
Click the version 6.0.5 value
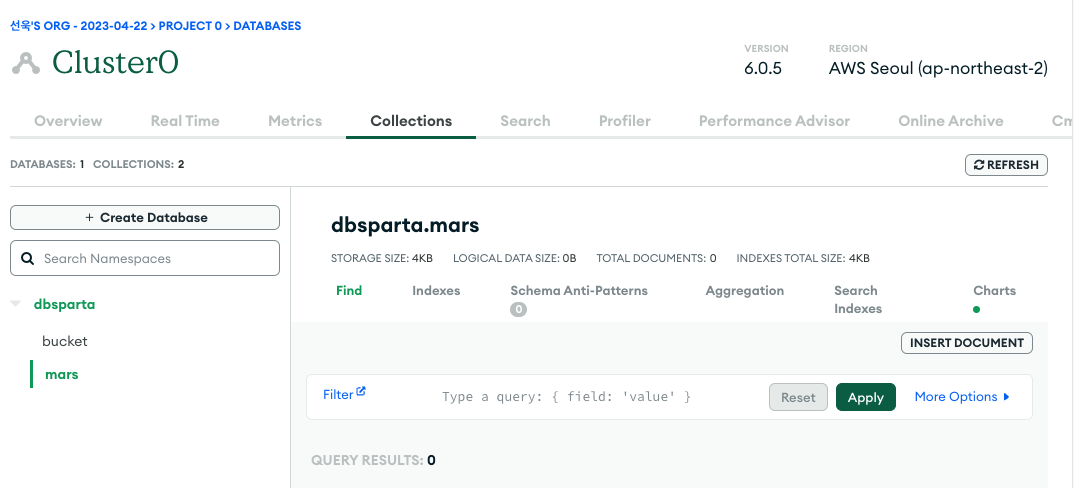pos(763,69)
